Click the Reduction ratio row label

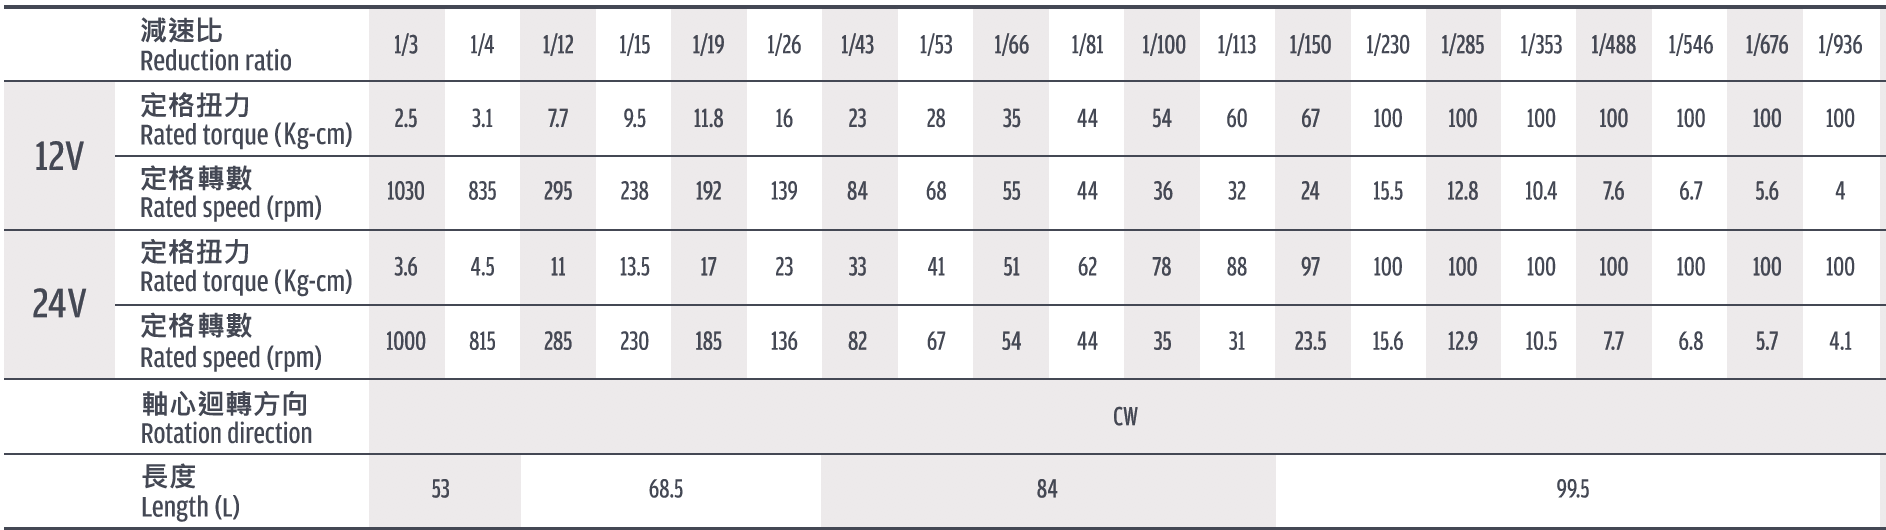[216, 45]
